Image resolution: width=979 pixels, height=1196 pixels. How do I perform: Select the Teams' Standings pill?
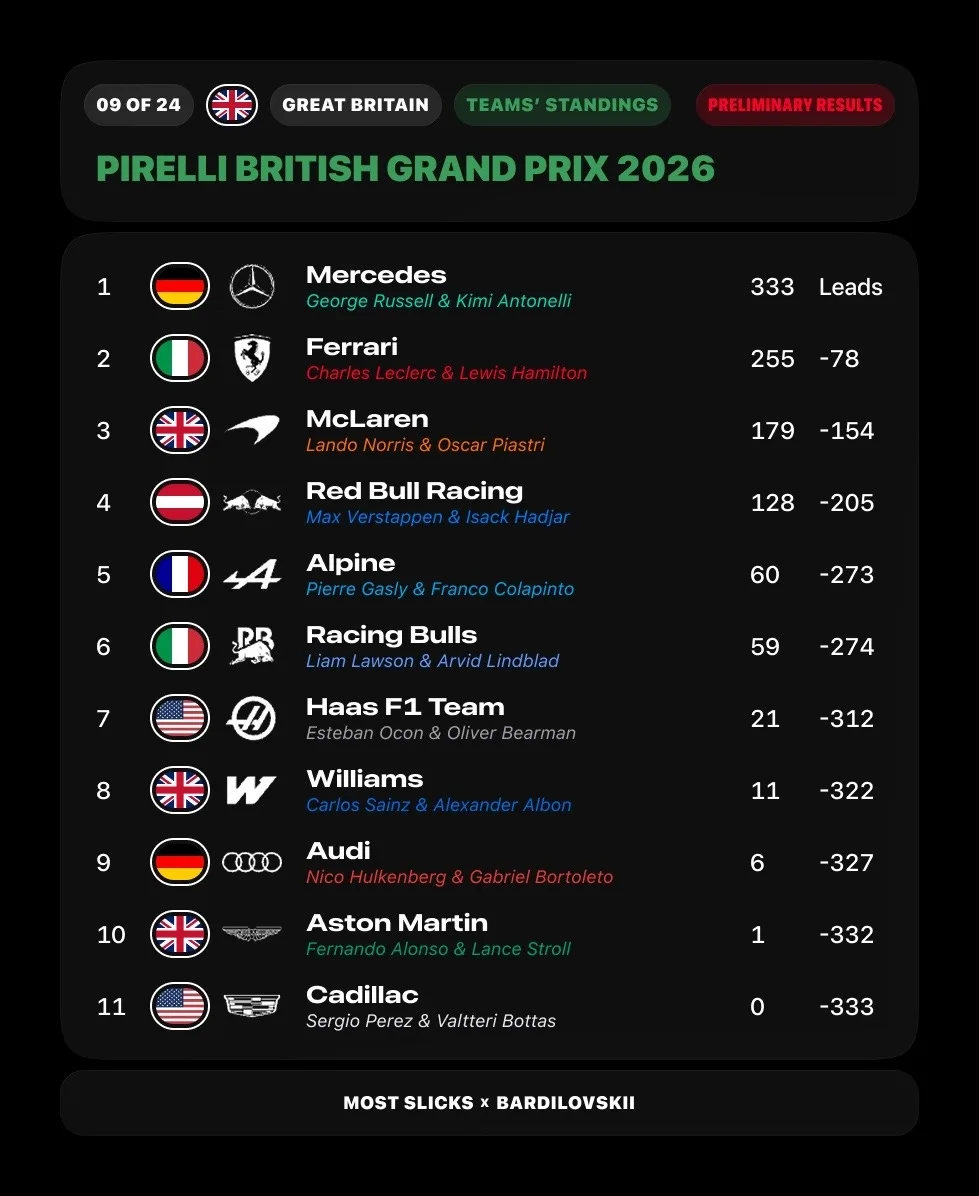(562, 105)
